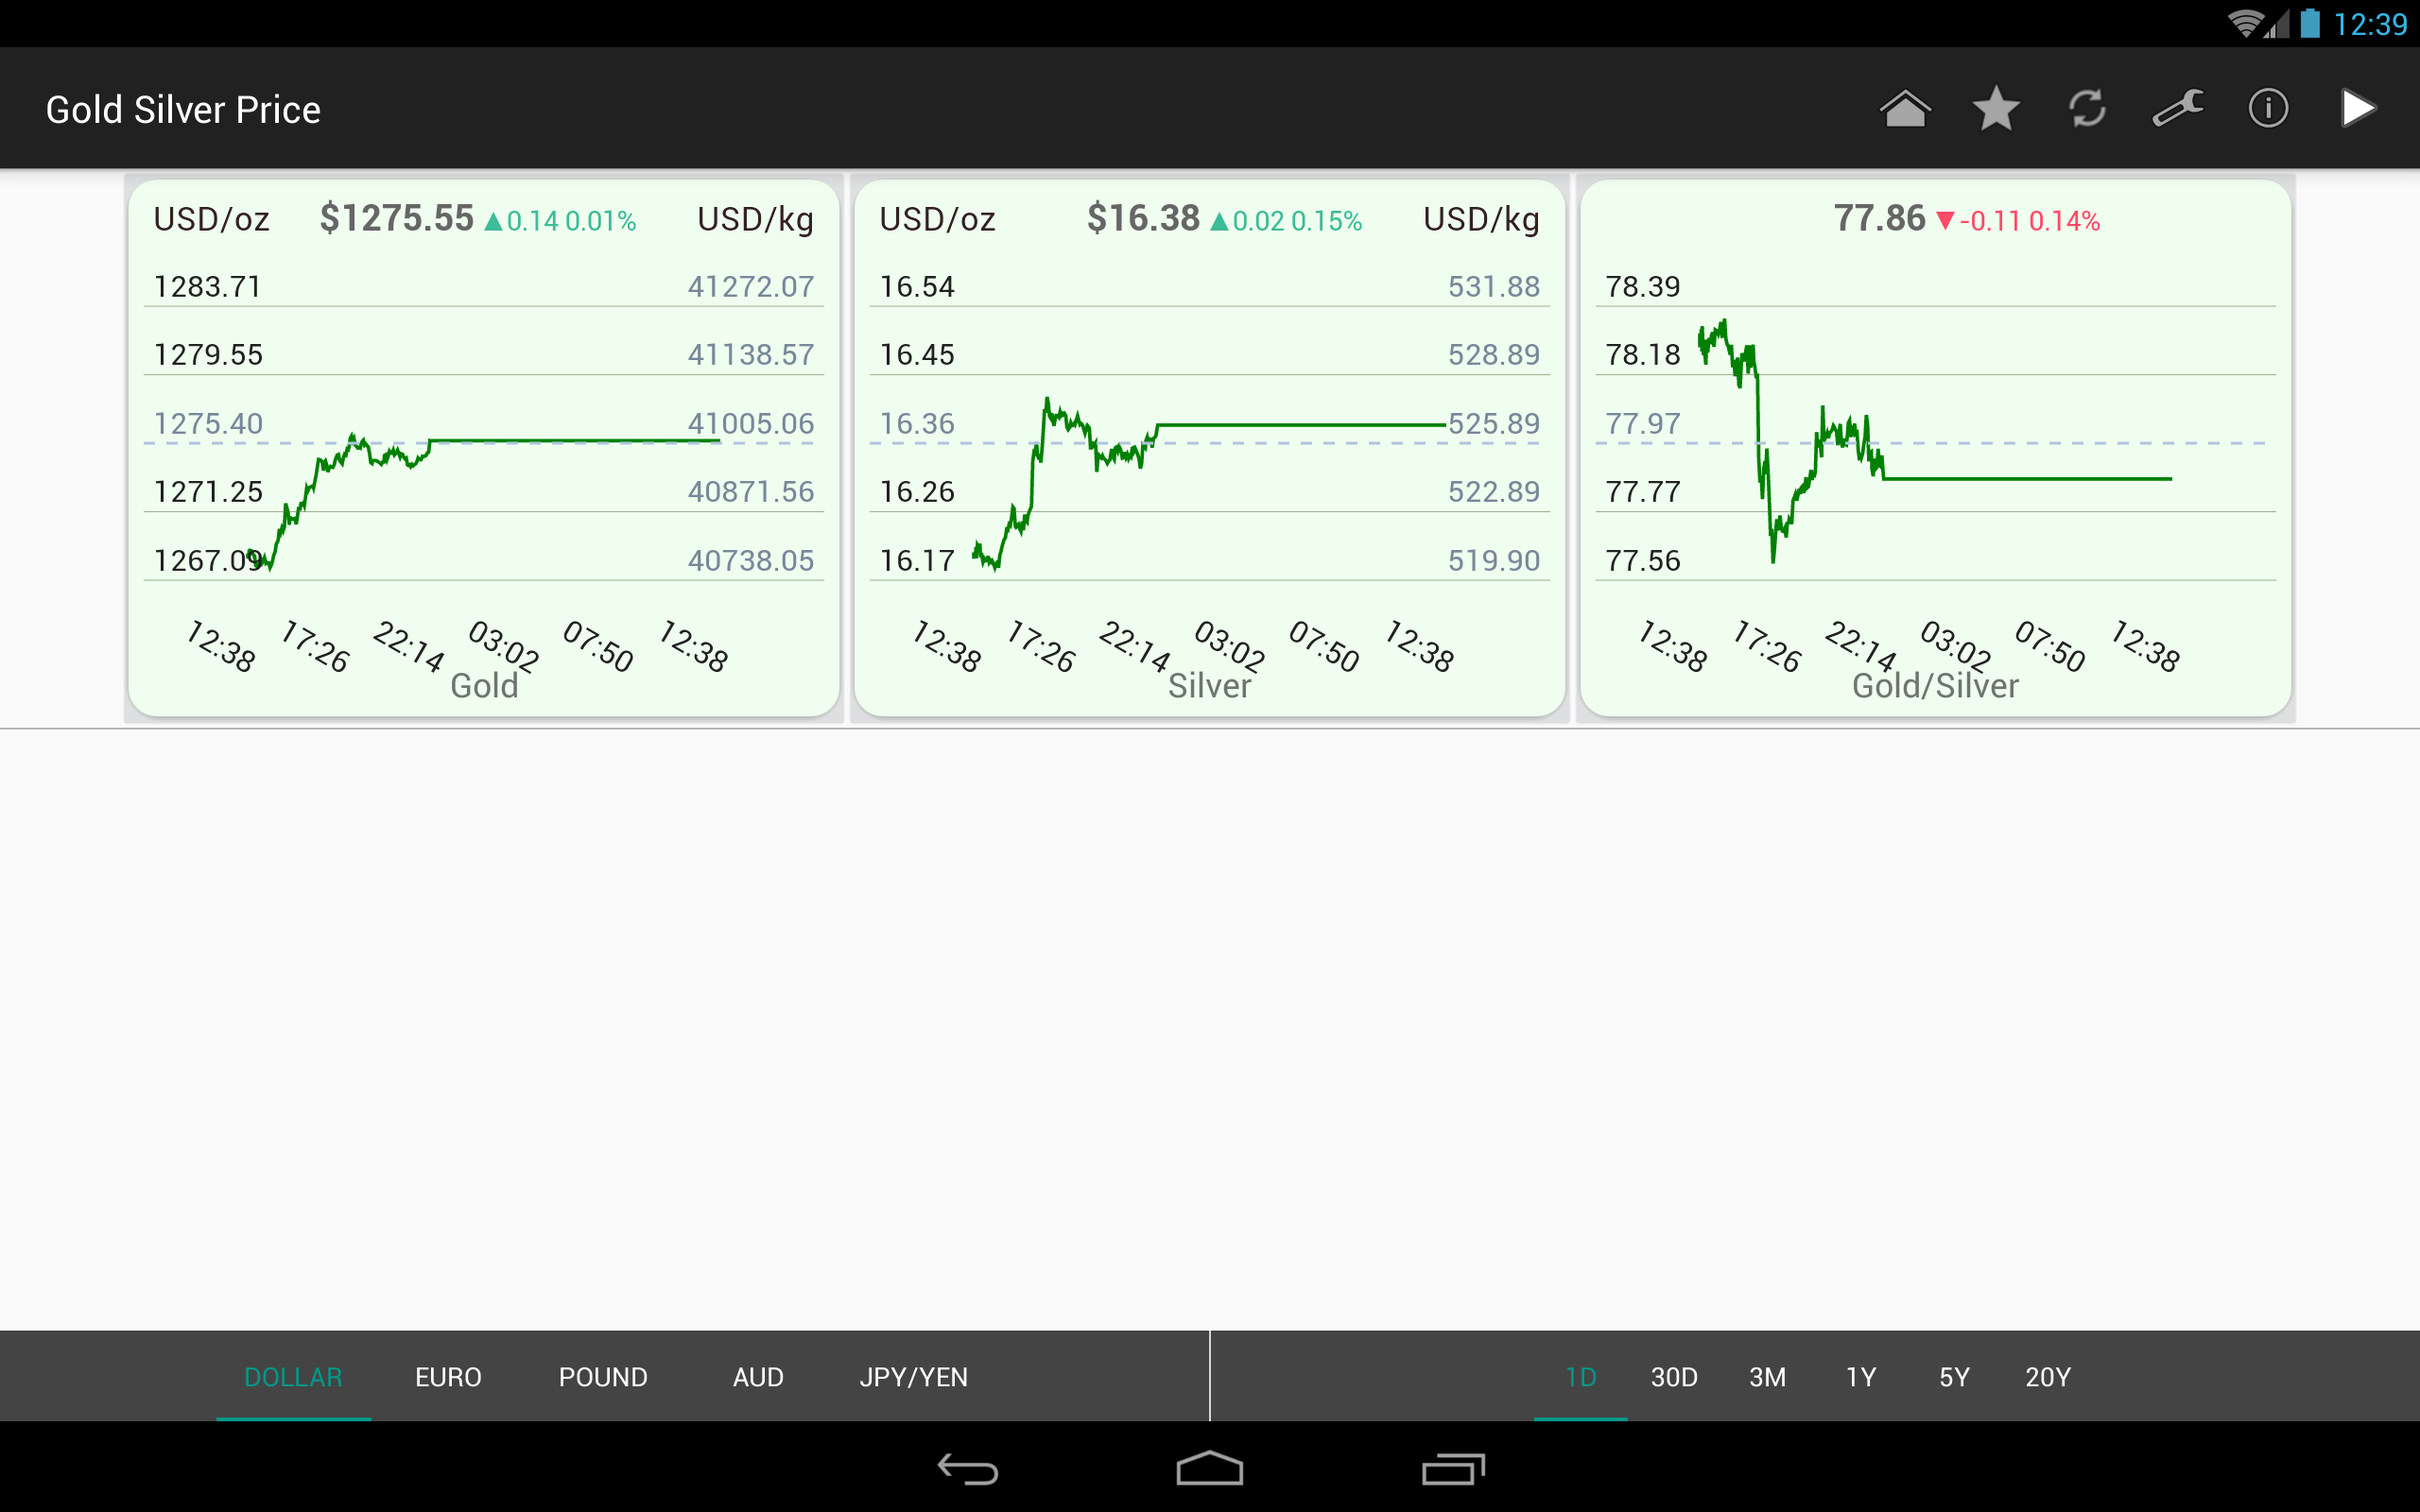The width and height of the screenshot is (2420, 1512).
Task: Select the POUND currency tab
Action: click(603, 1377)
